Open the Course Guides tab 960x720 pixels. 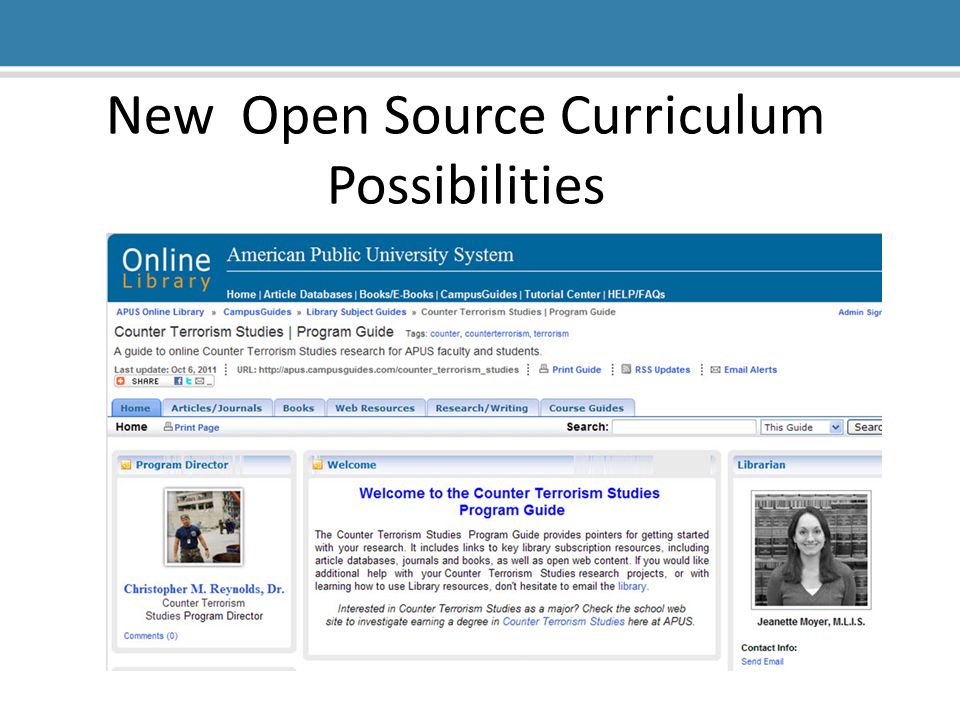(587, 408)
